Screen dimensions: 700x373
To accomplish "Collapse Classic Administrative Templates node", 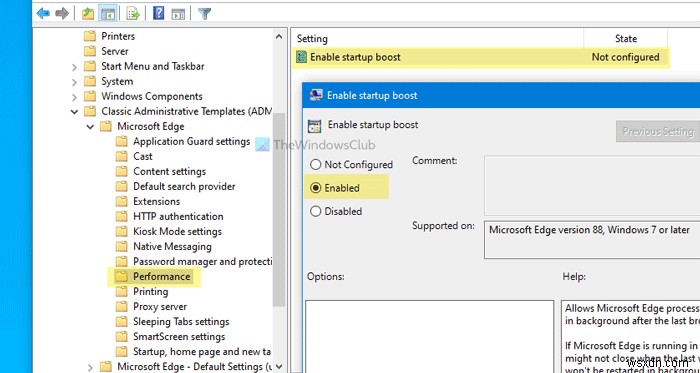I will [74, 112].
